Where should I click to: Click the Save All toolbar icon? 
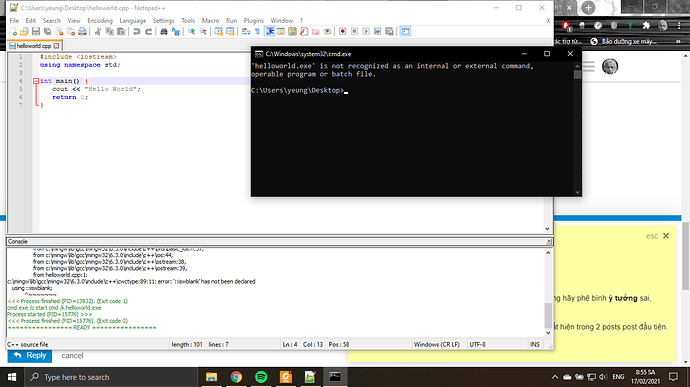48,32
